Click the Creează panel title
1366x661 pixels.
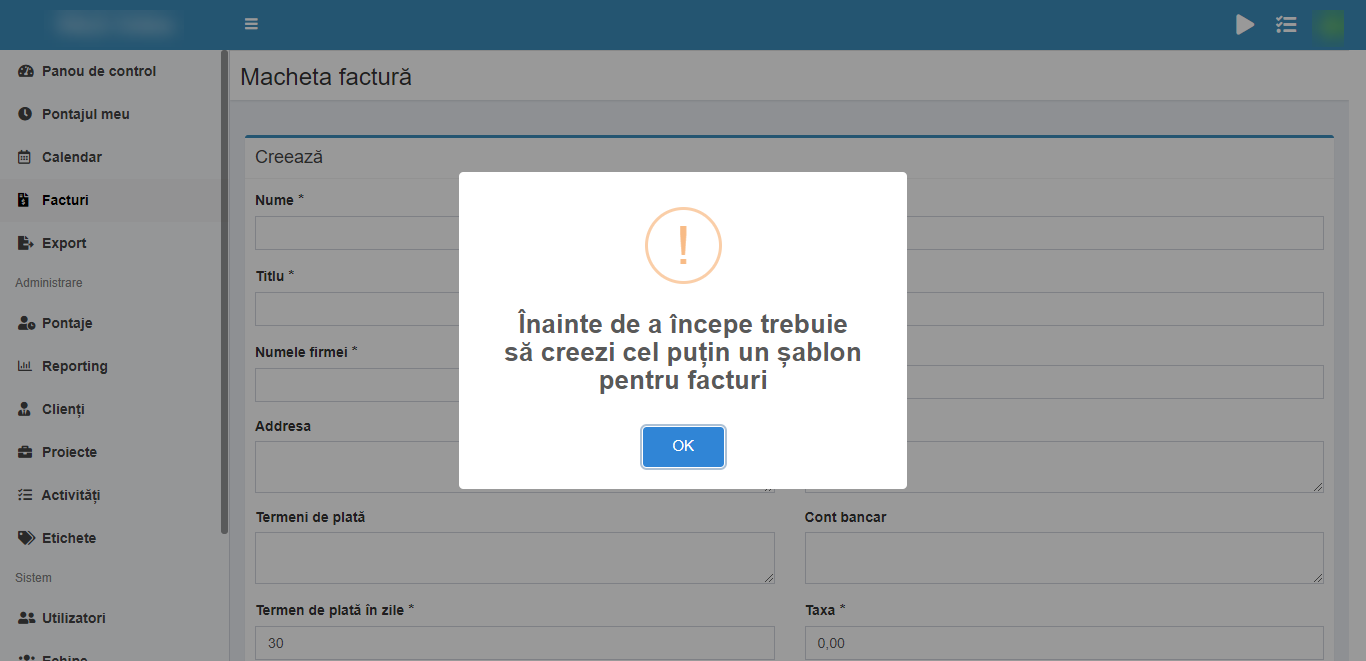point(289,157)
